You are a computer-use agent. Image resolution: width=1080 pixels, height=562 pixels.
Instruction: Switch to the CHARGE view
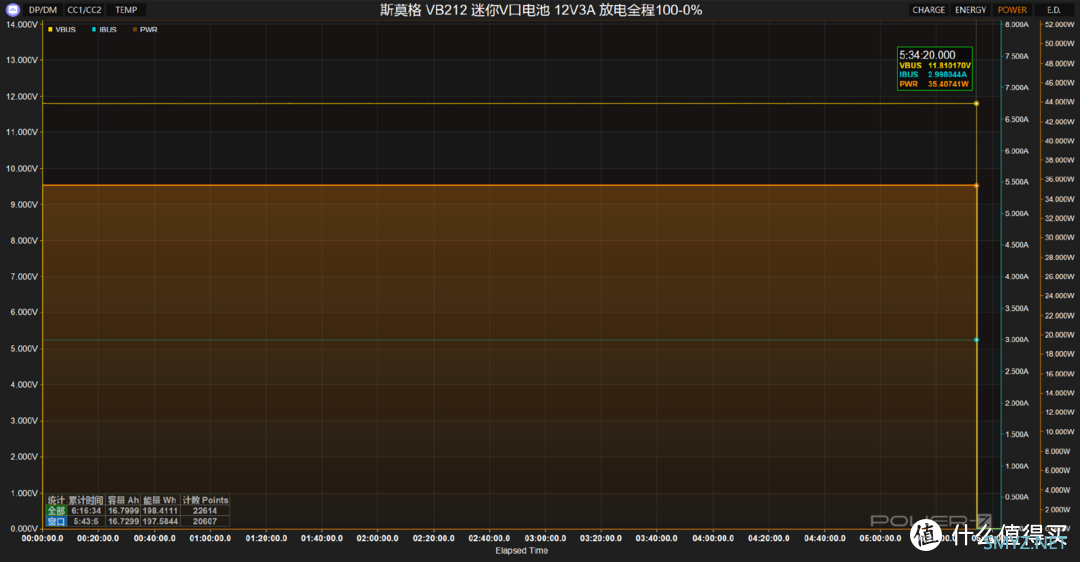pyautogui.click(x=928, y=10)
